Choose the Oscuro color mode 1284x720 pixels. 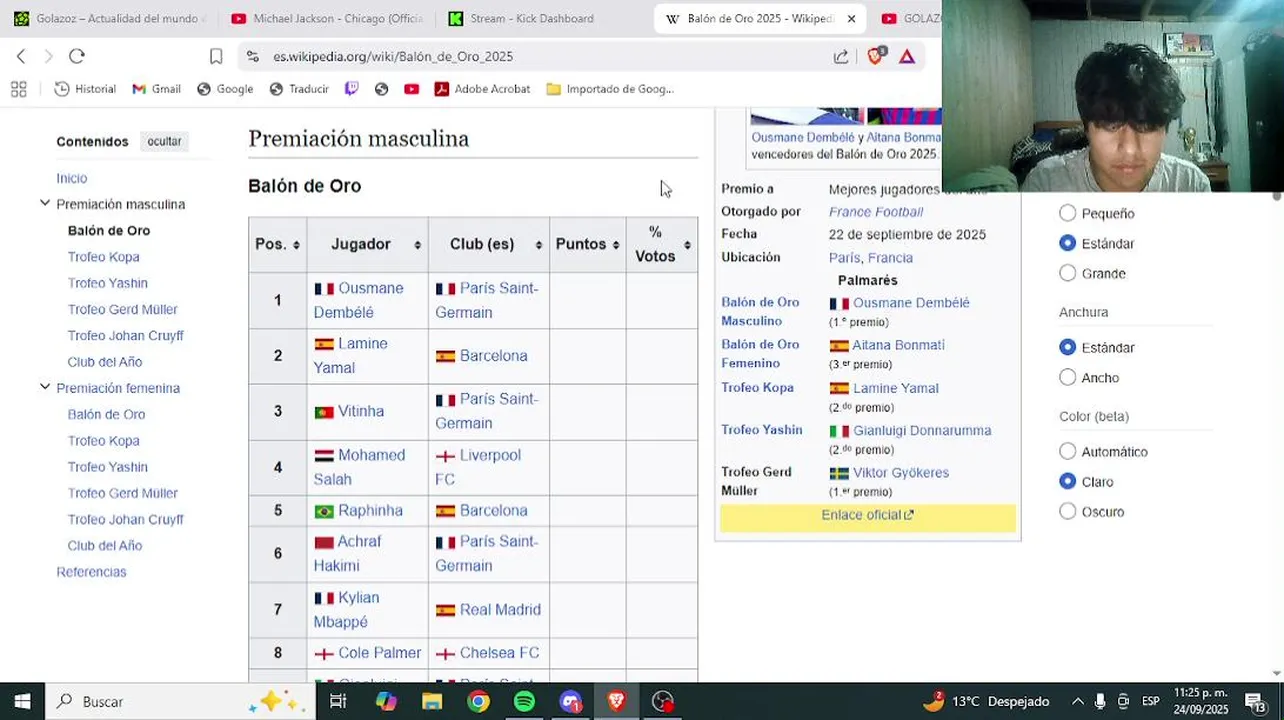1068,511
